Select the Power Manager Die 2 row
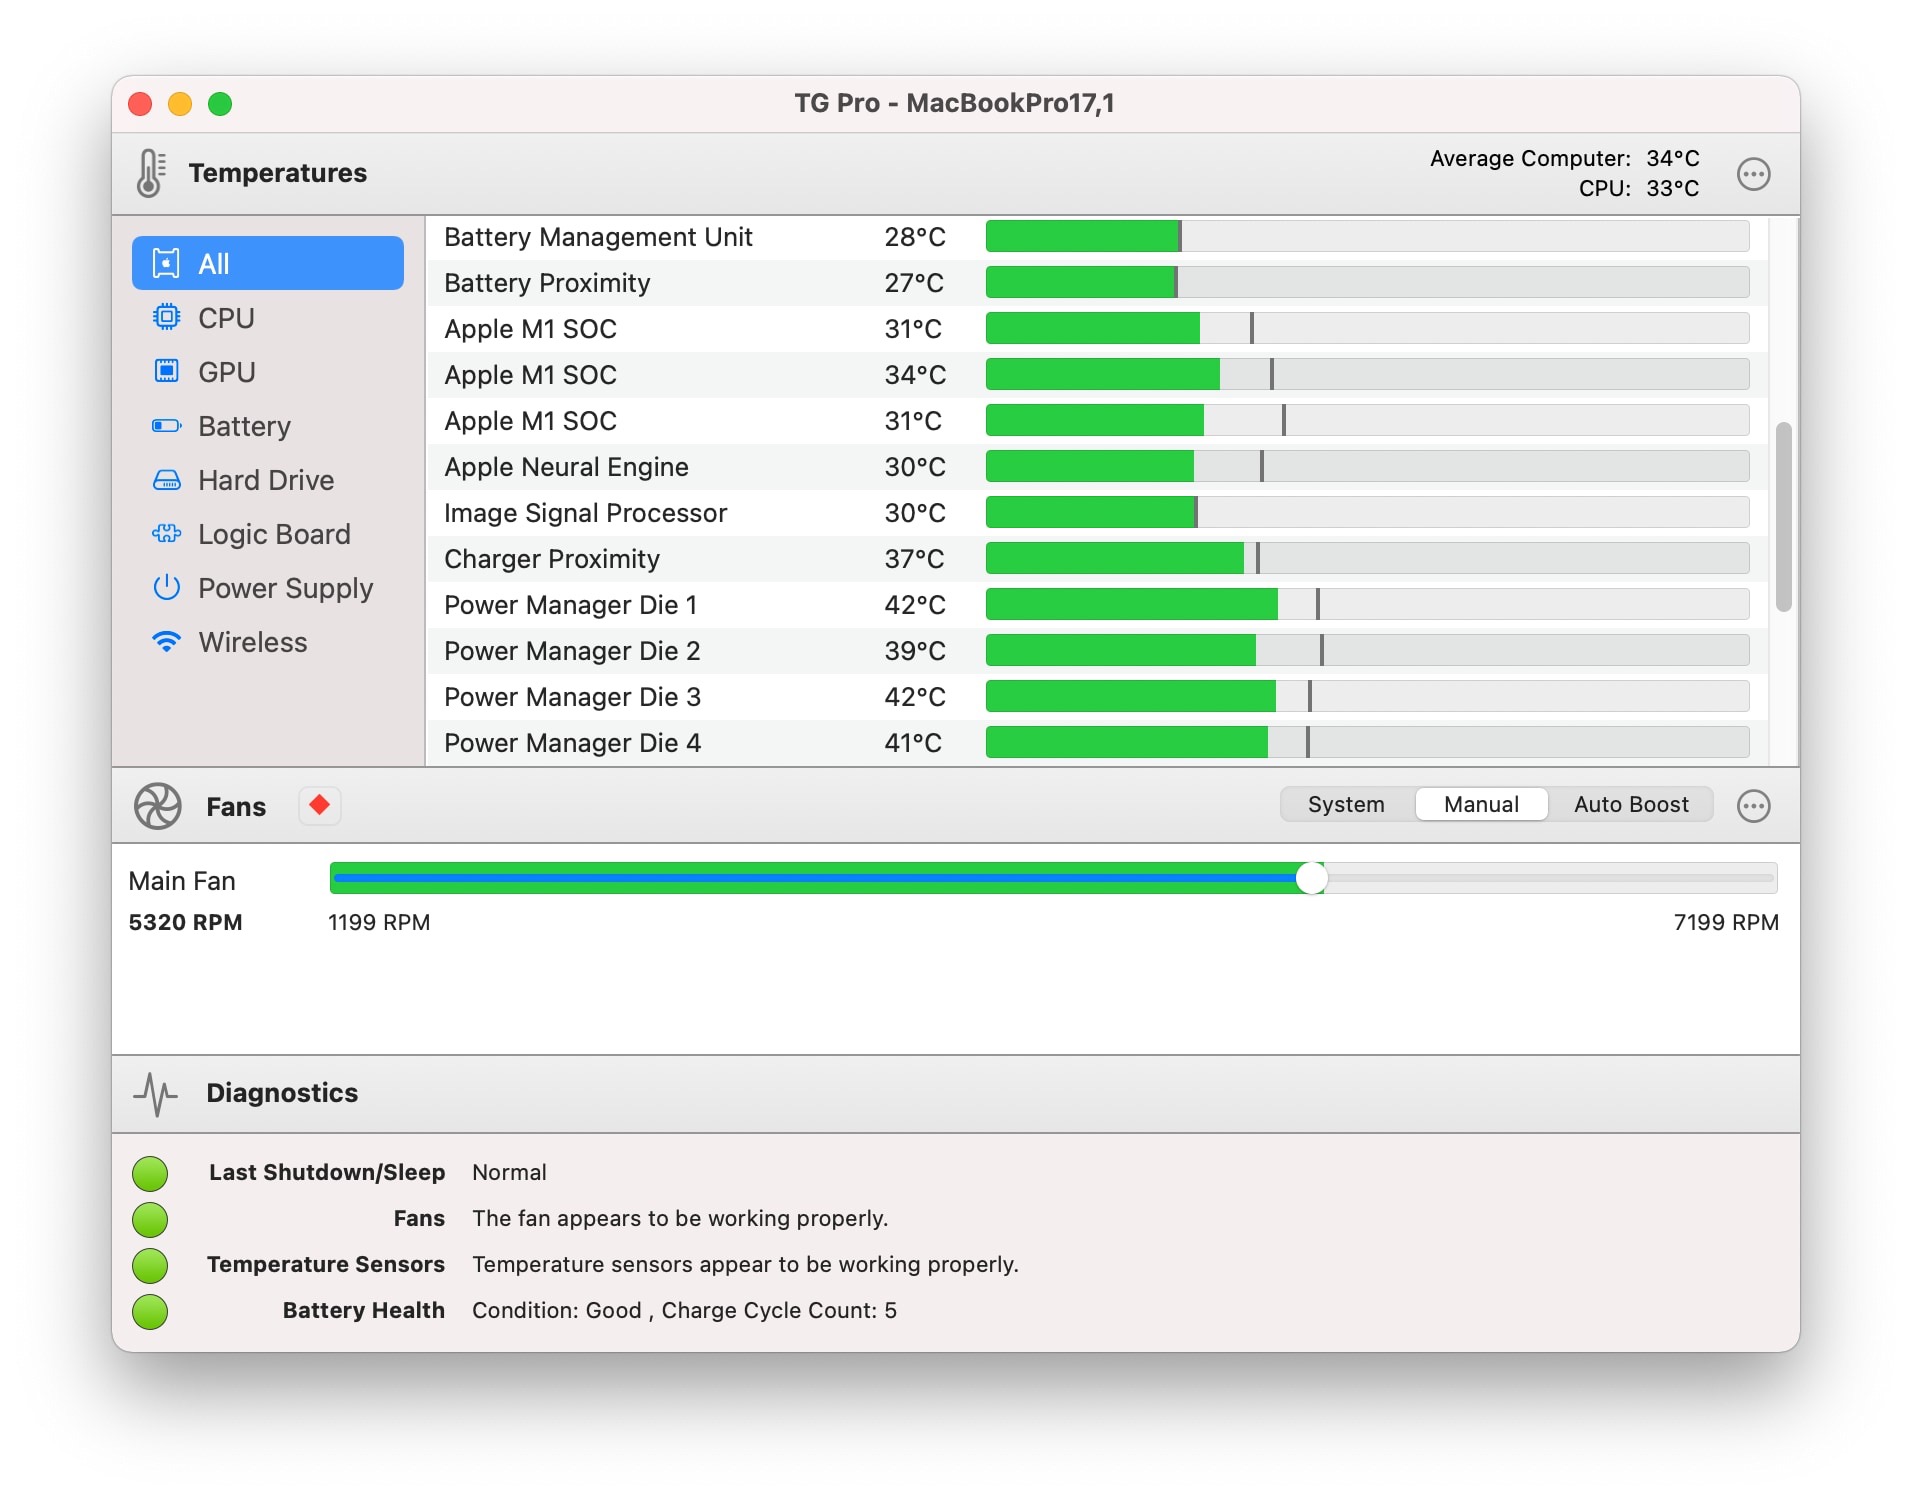 pyautogui.click(x=1097, y=651)
